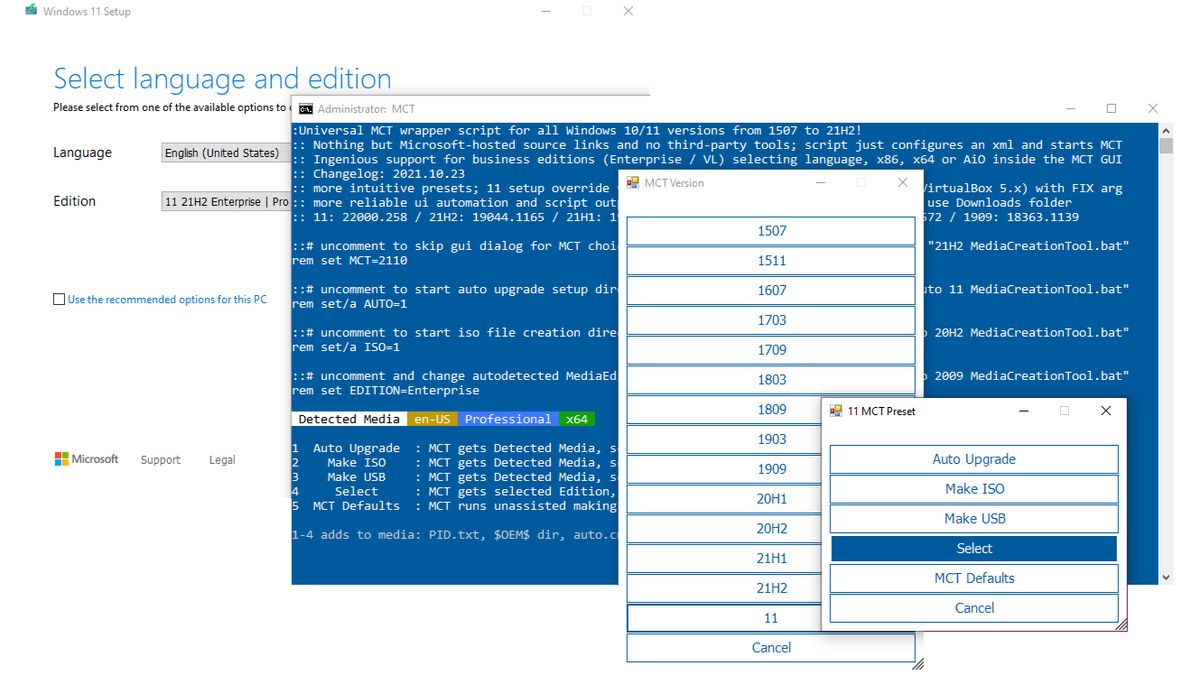Click the Windows Setup logo in the title bar

point(30,11)
